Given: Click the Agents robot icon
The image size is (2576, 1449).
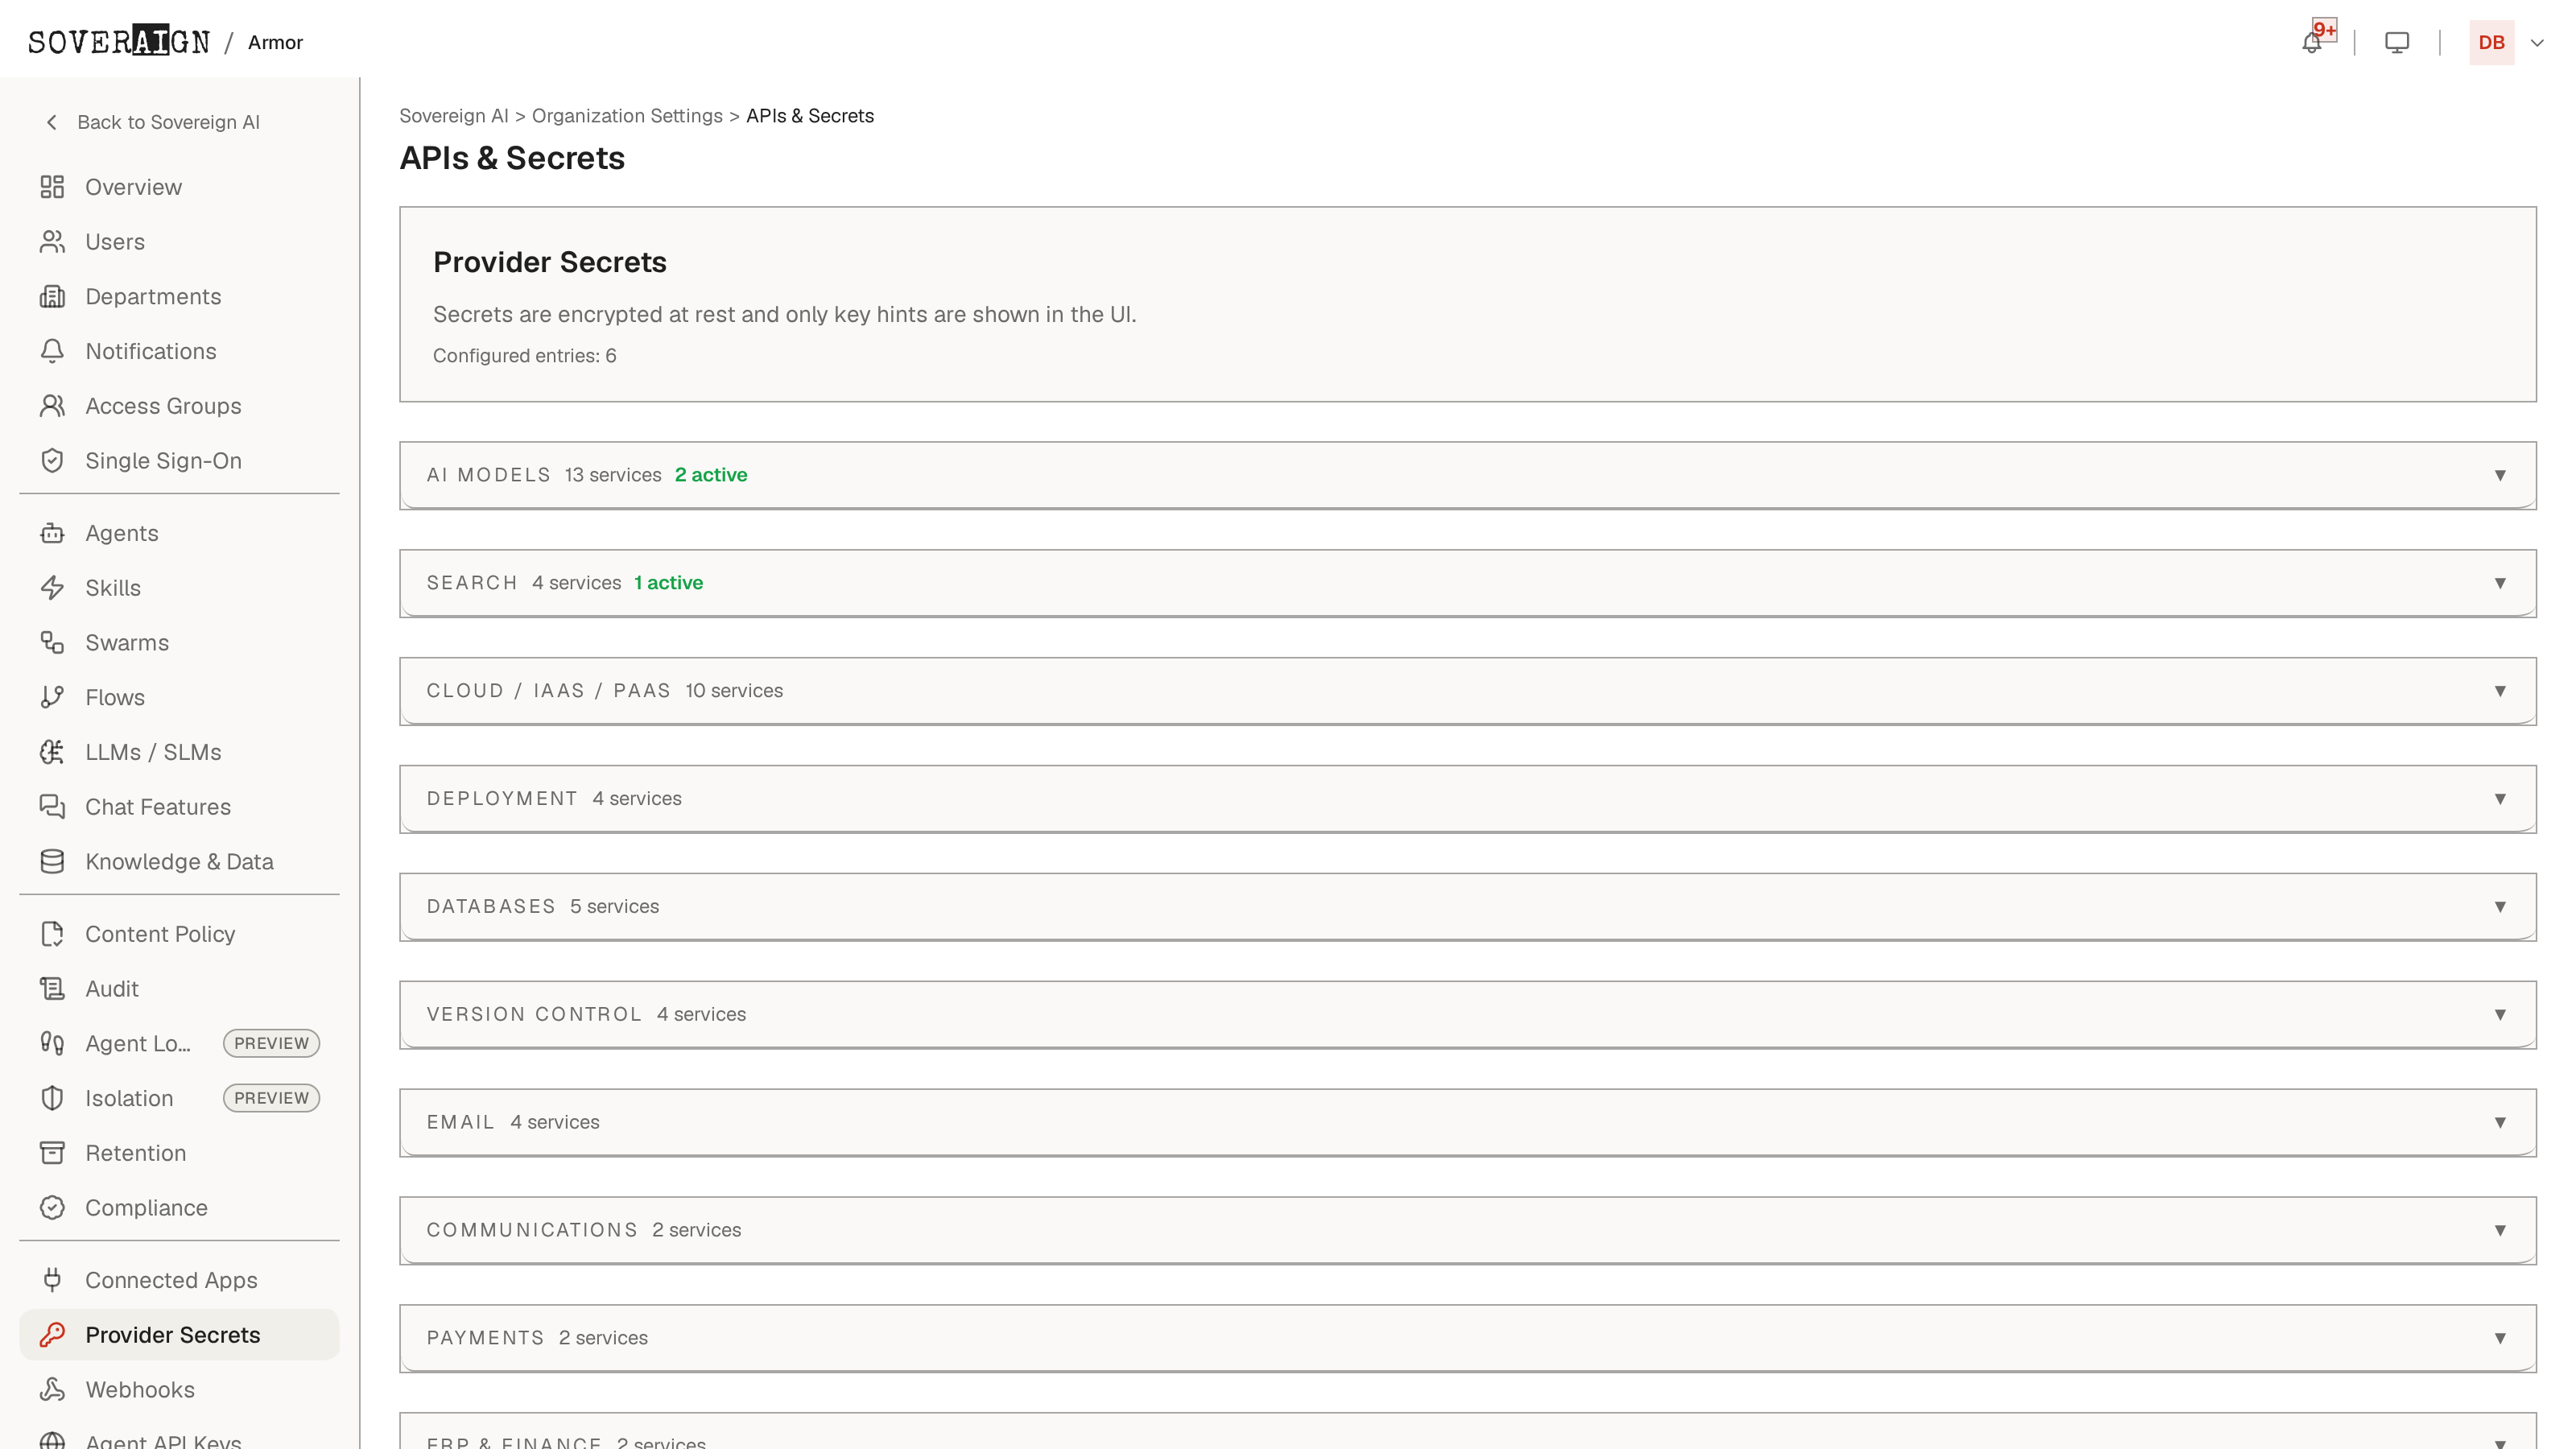Looking at the screenshot, I should tap(52, 533).
